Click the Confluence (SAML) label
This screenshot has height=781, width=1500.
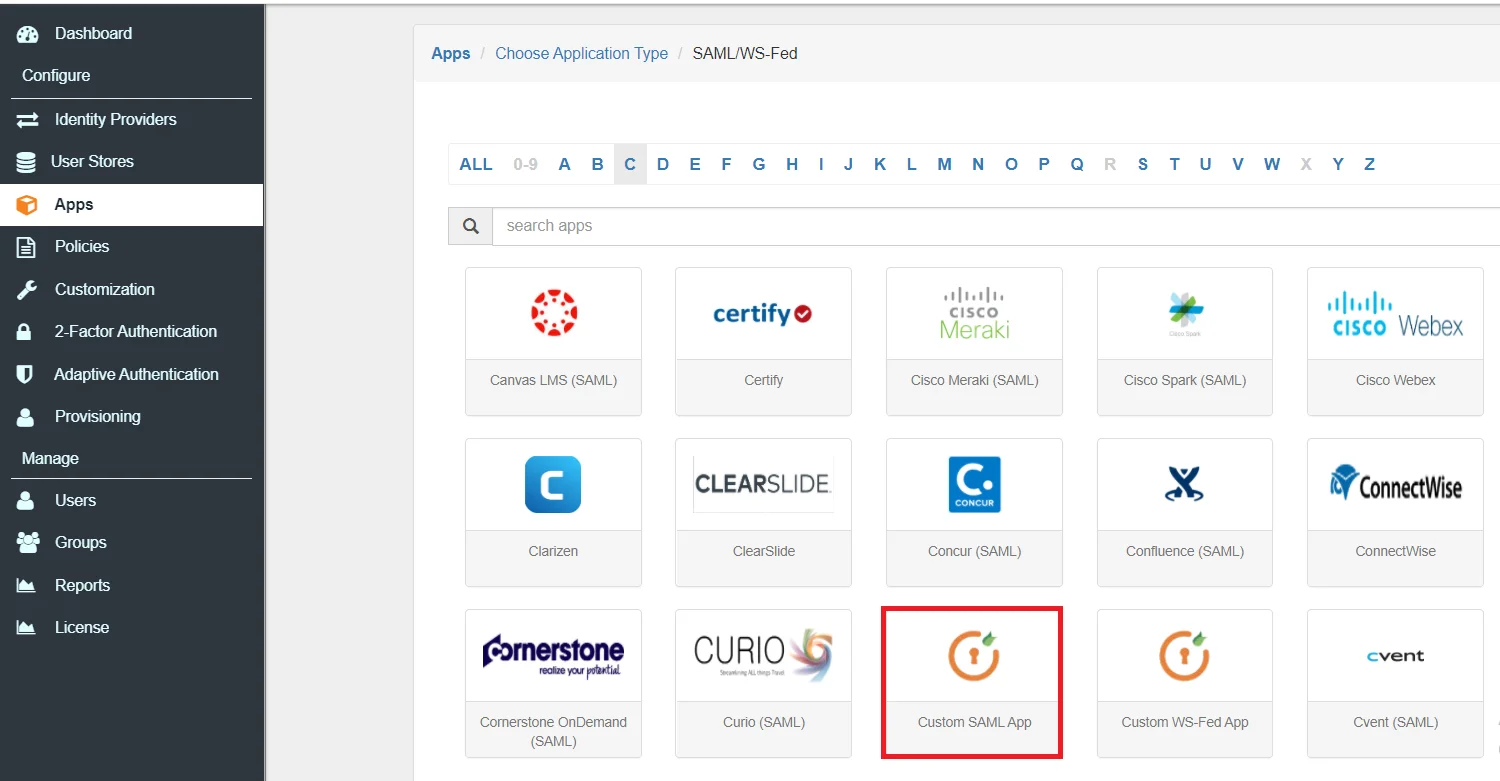point(1185,552)
